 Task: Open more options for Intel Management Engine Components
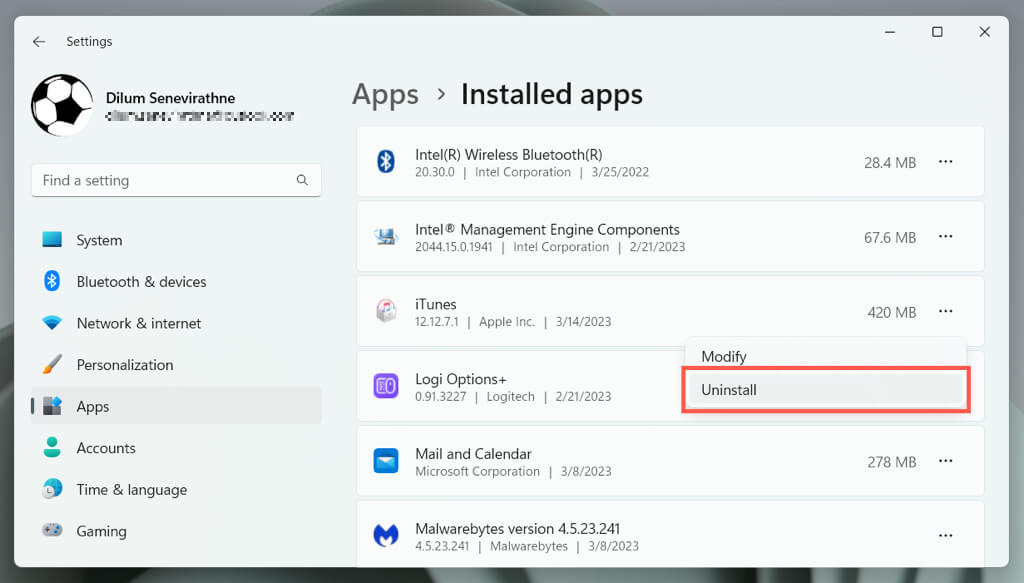point(945,237)
